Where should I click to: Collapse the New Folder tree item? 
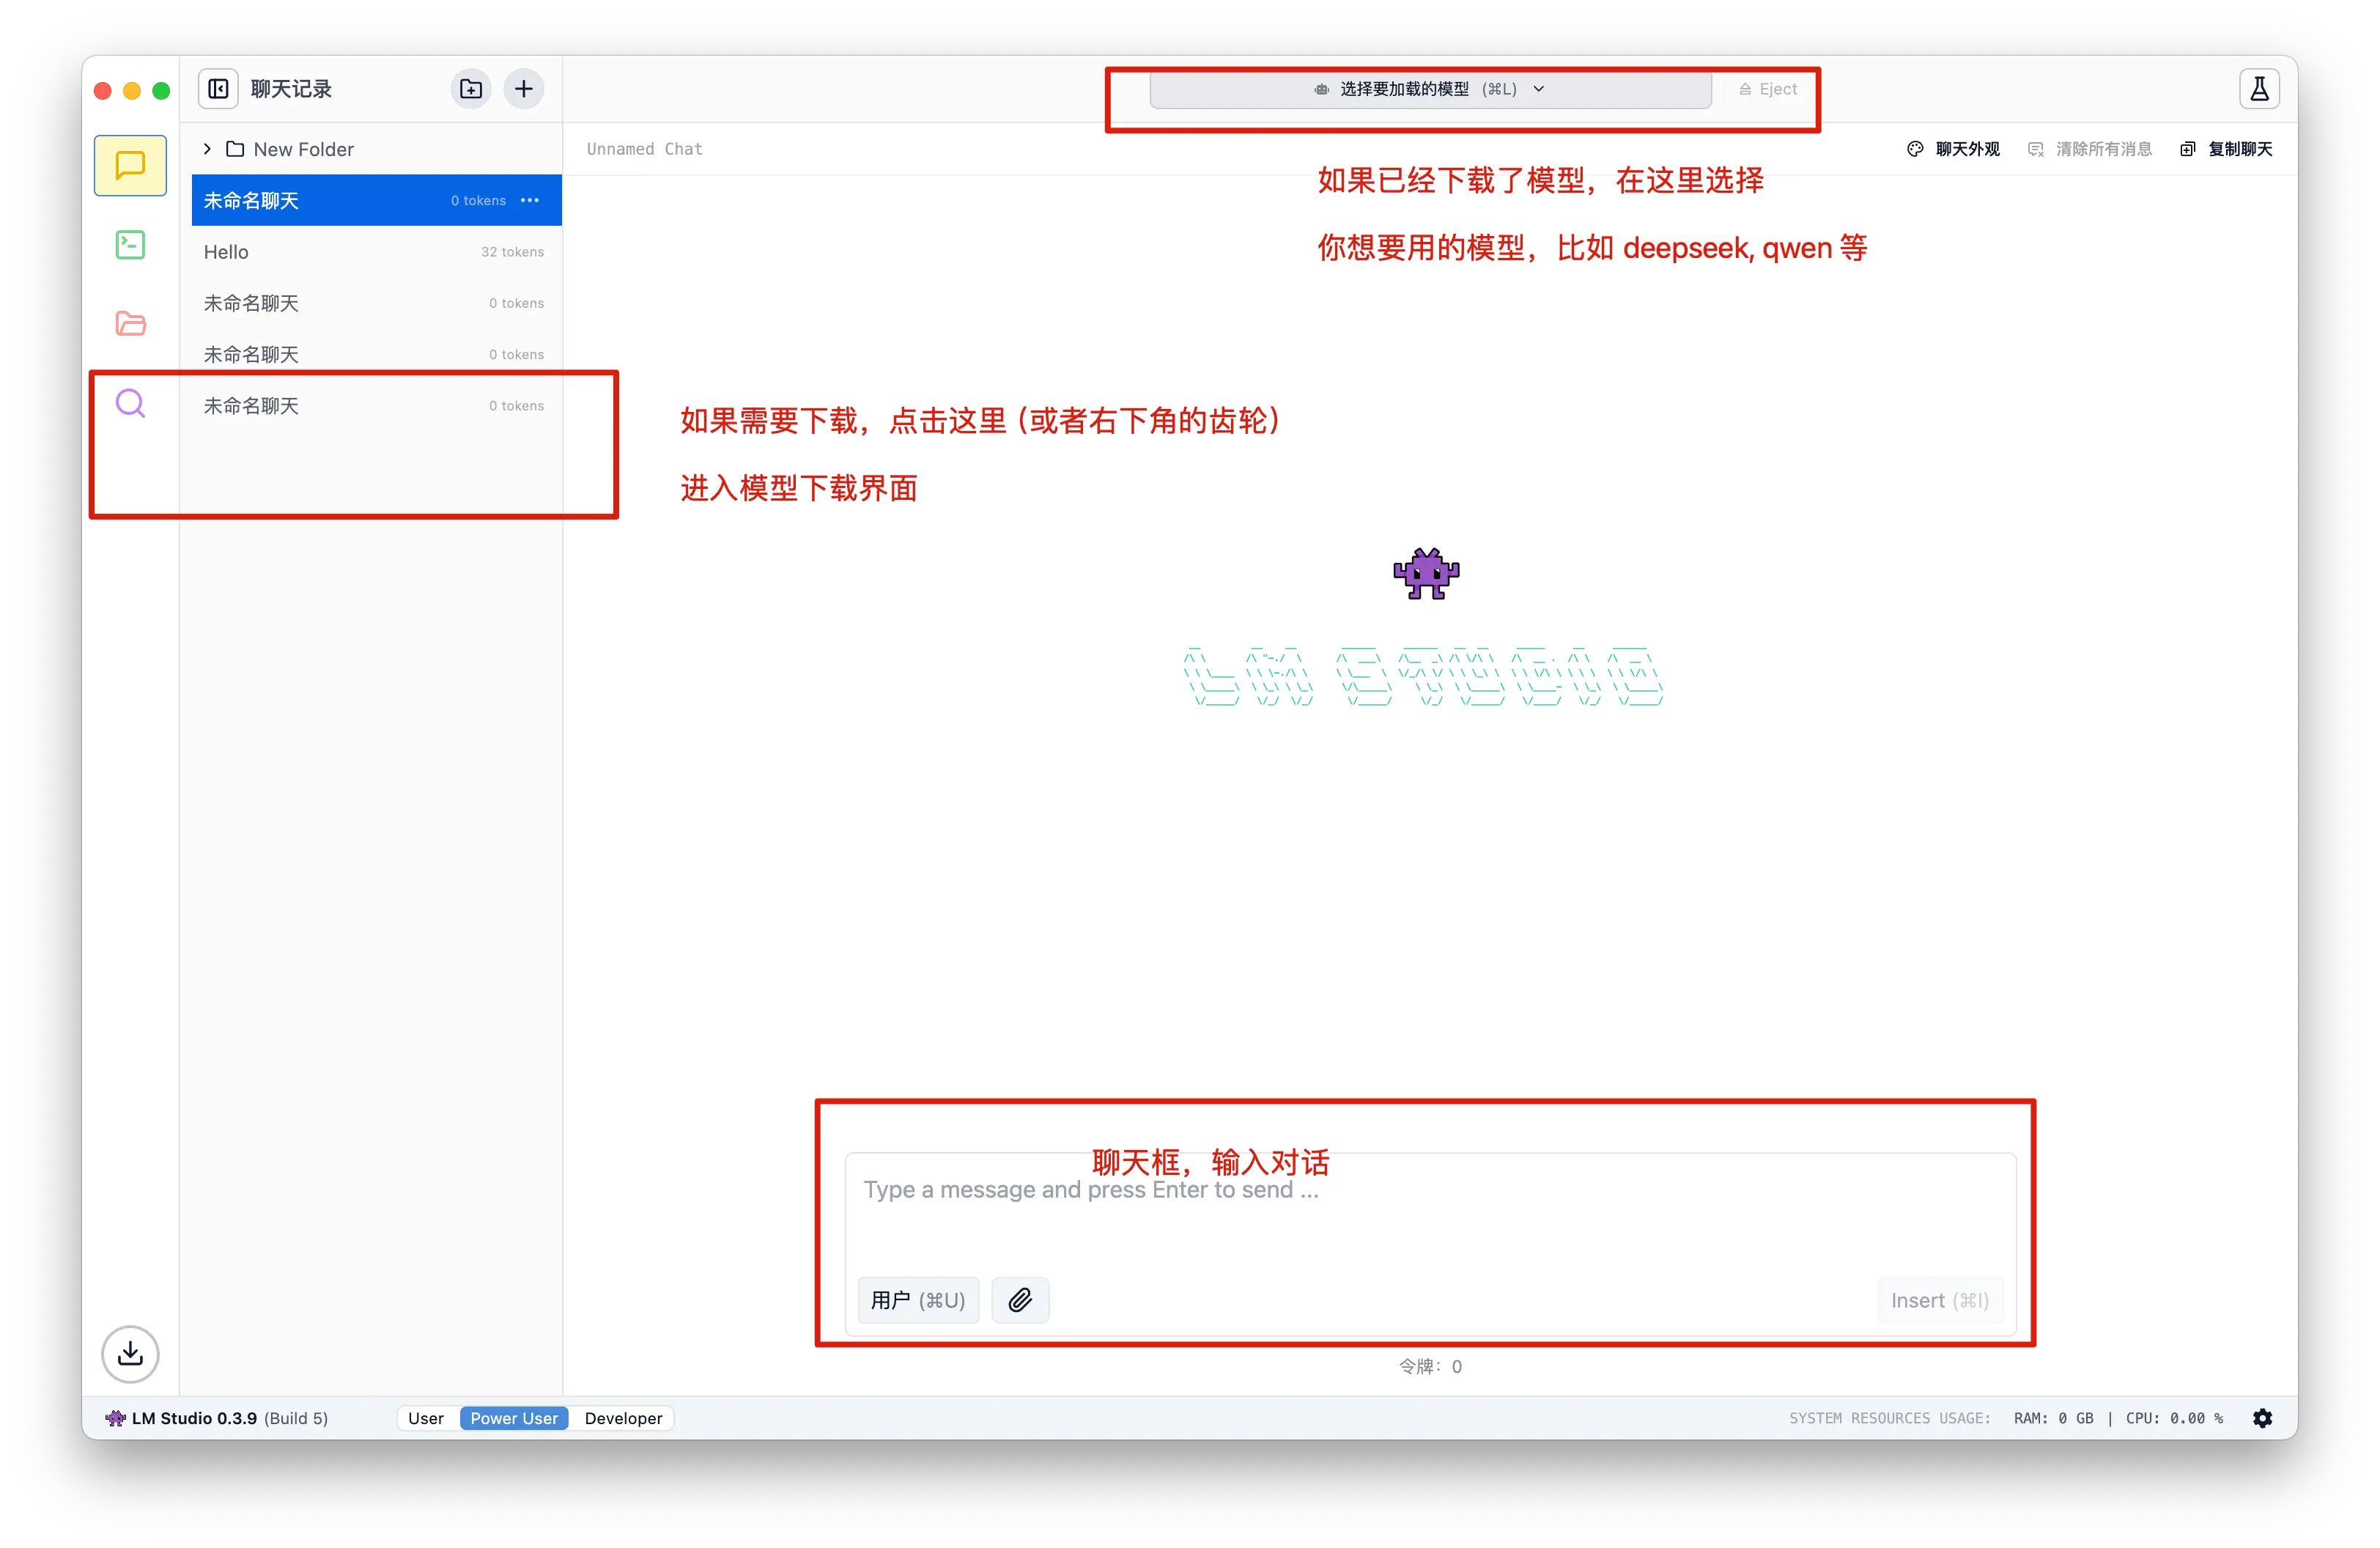(207, 148)
